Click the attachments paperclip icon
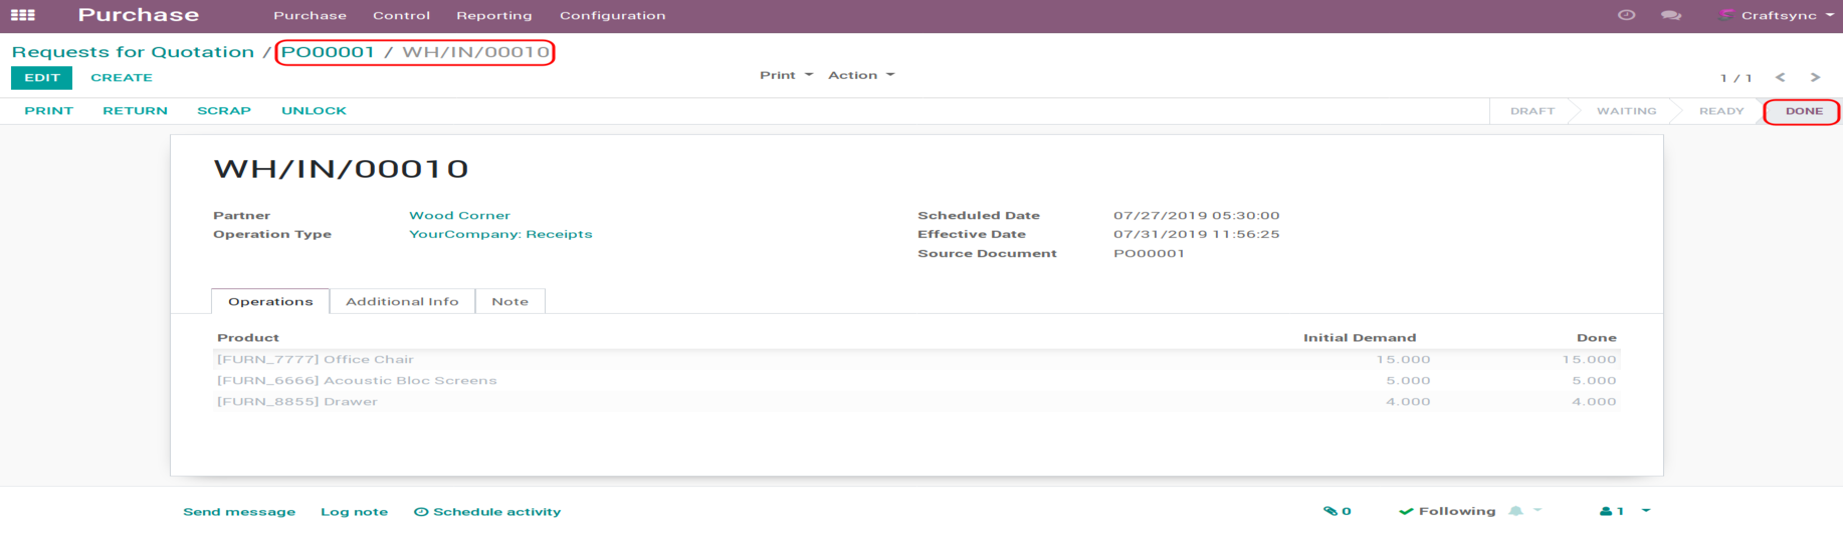The width and height of the screenshot is (1843, 539). [1330, 511]
